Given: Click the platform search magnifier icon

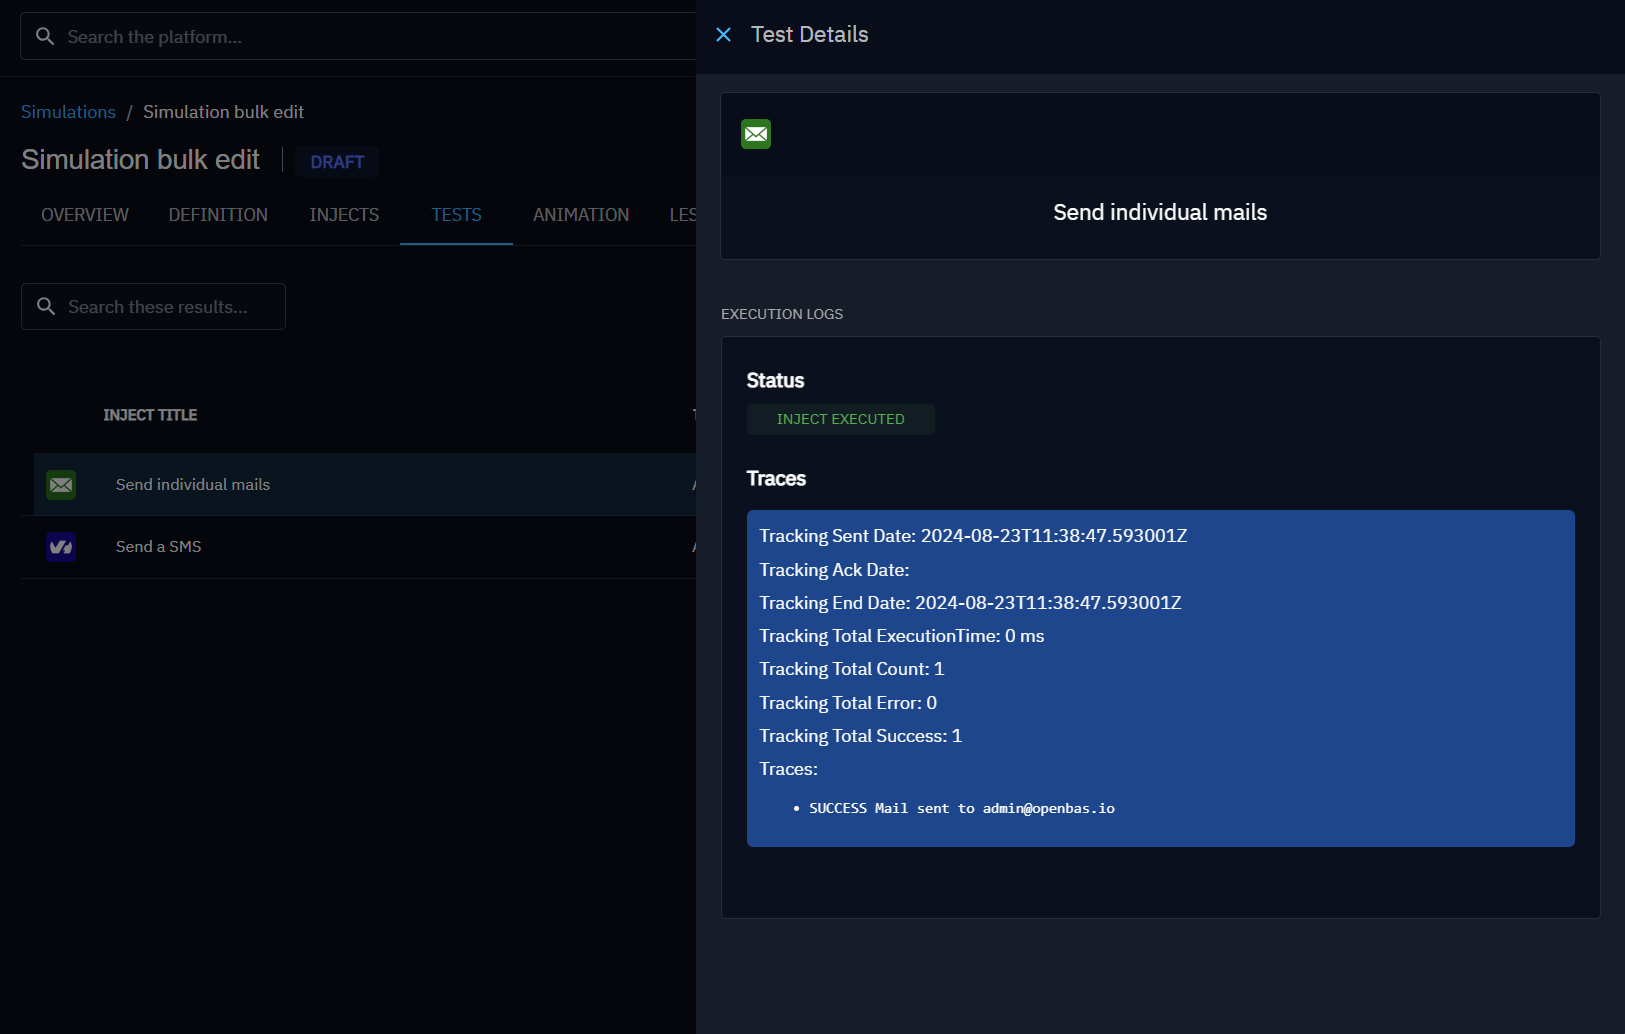Looking at the screenshot, I should 45,37.
